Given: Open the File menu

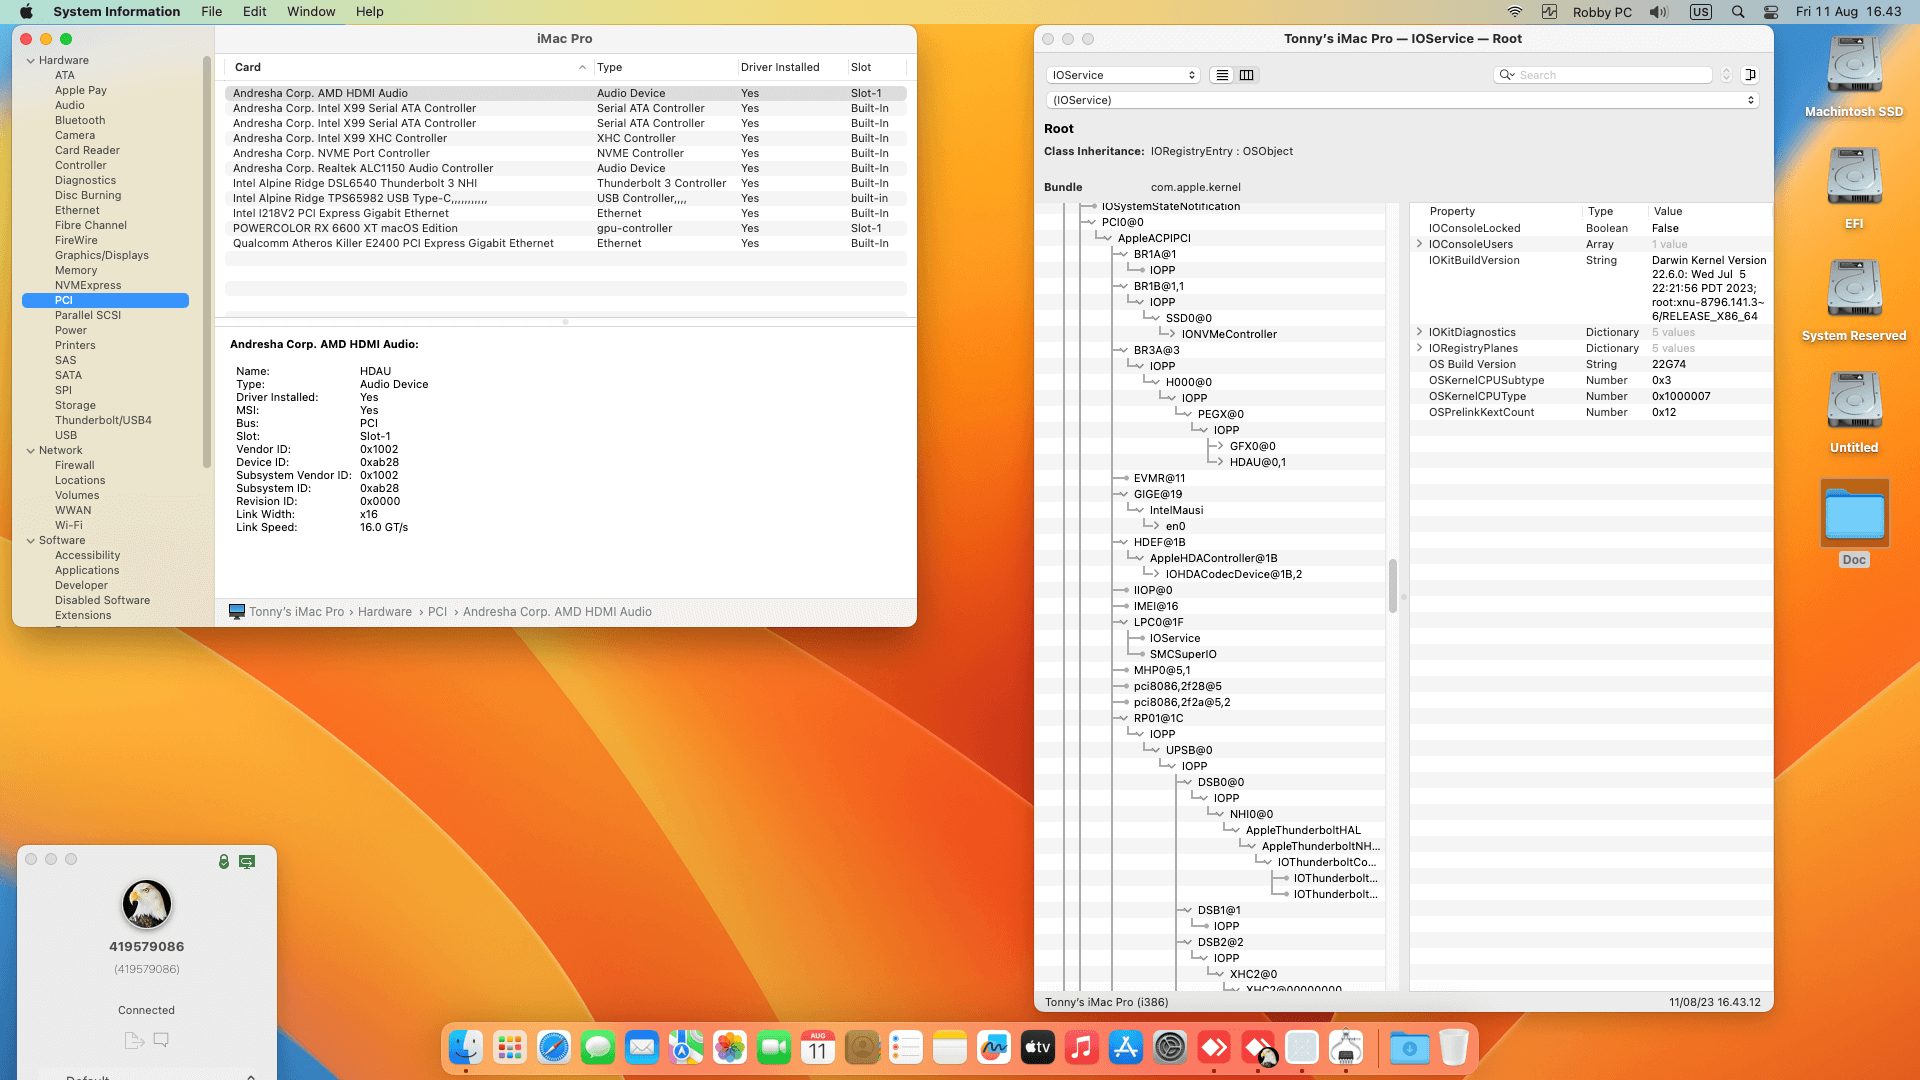Looking at the screenshot, I should point(211,12).
